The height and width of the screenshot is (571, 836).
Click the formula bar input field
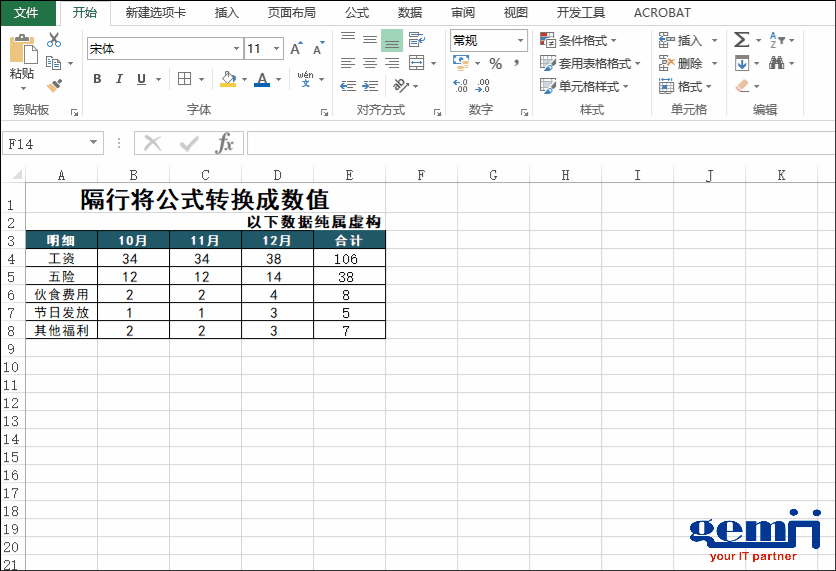click(541, 143)
